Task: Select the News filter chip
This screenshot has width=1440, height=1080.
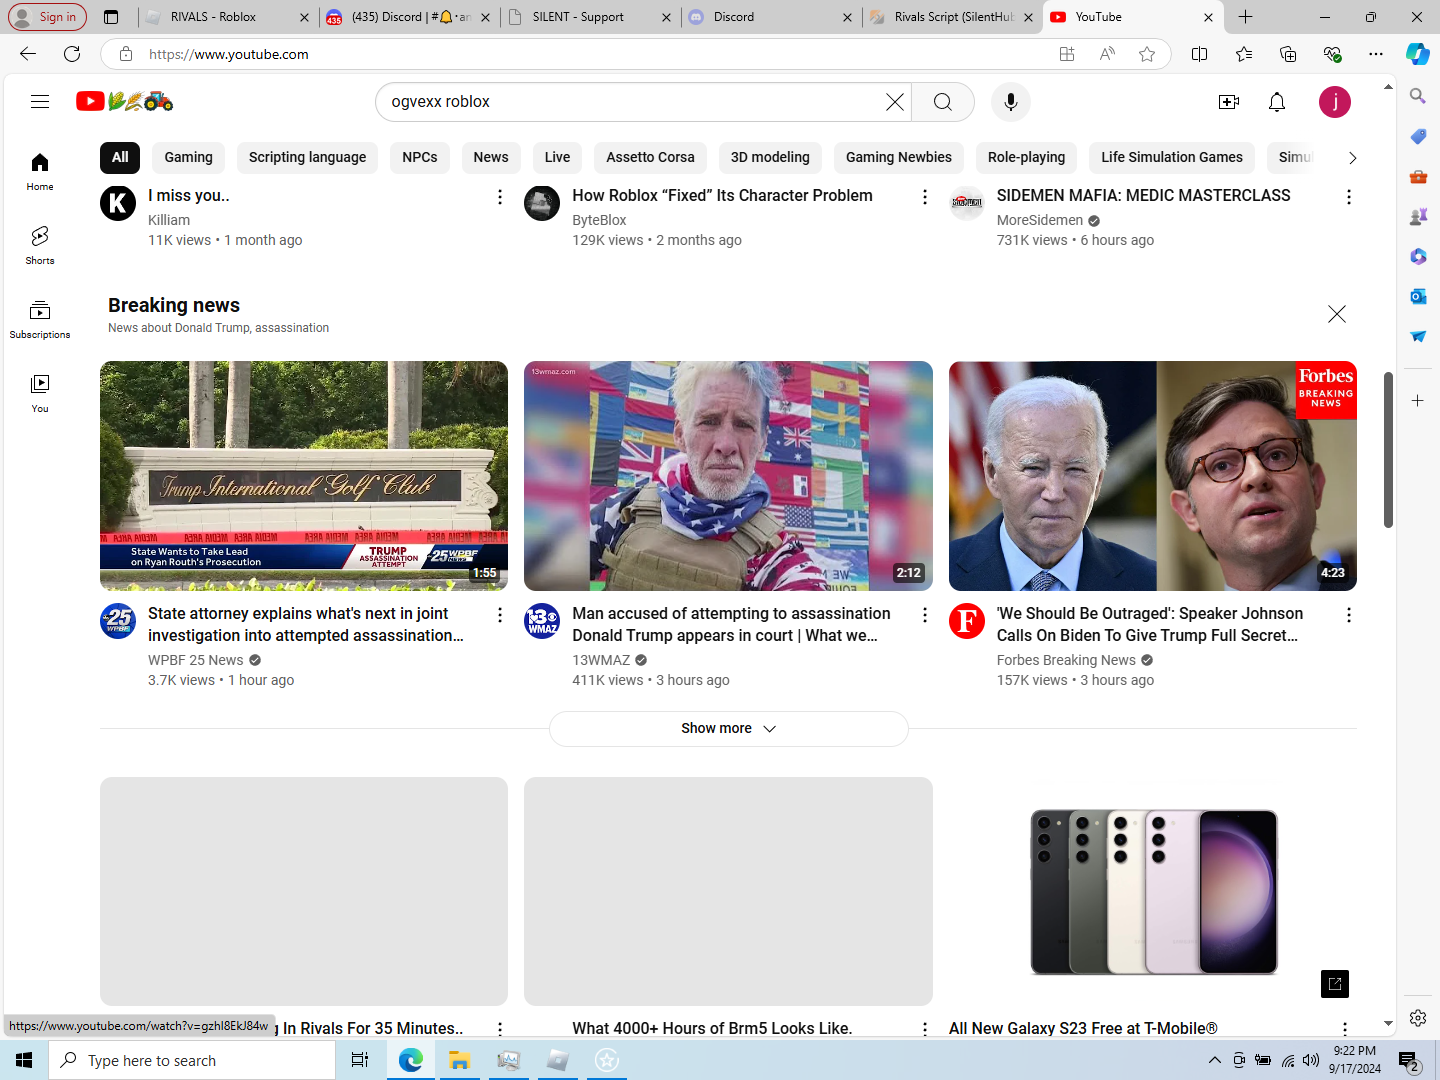Action: 491,157
